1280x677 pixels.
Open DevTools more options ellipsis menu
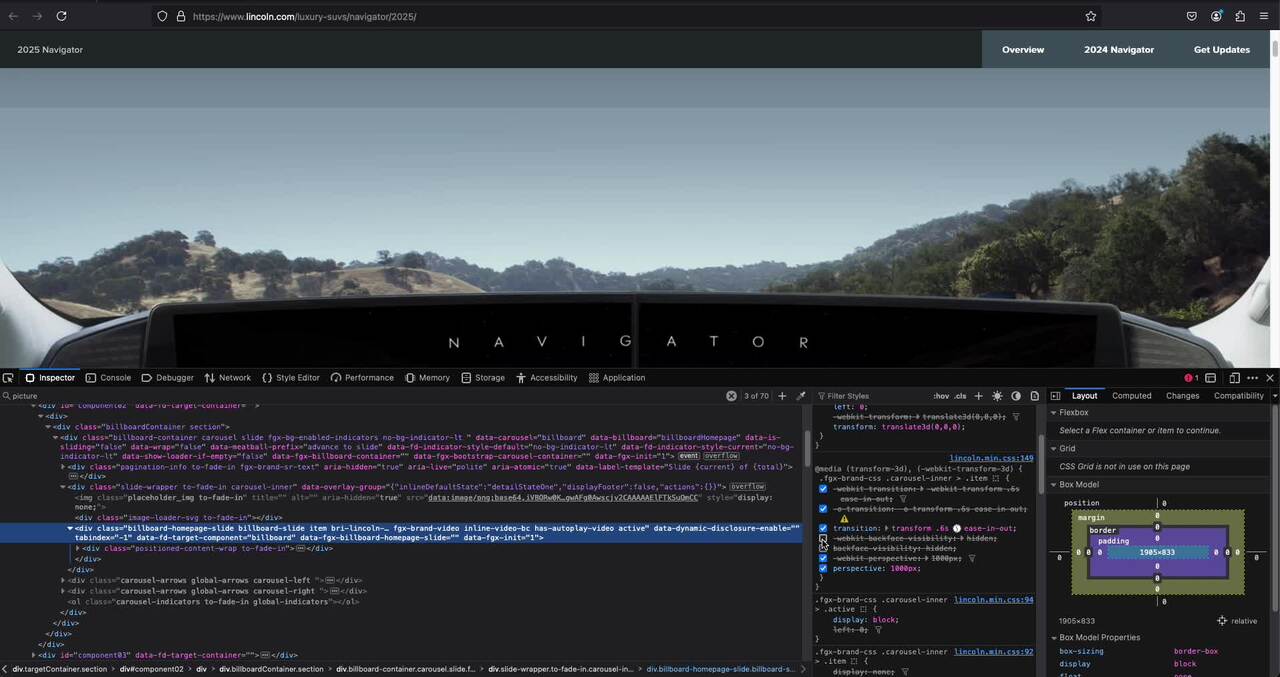coord(1252,378)
